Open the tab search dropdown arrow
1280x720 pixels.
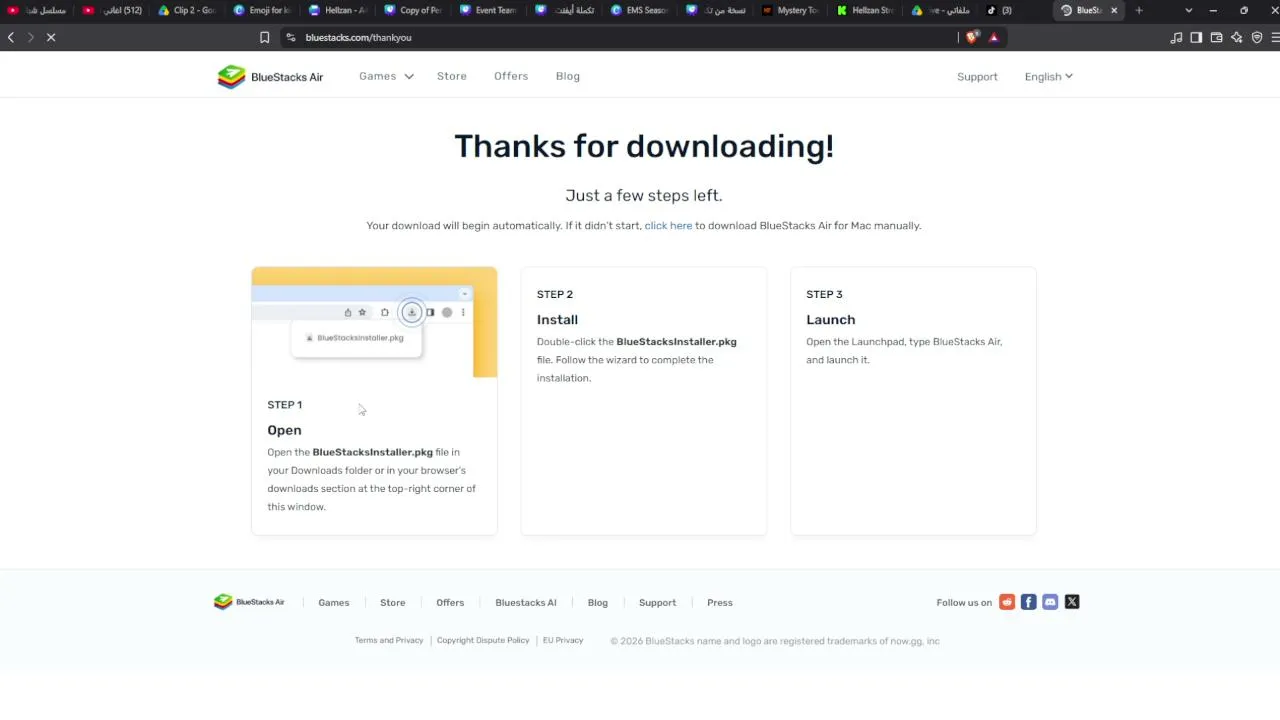(1188, 10)
